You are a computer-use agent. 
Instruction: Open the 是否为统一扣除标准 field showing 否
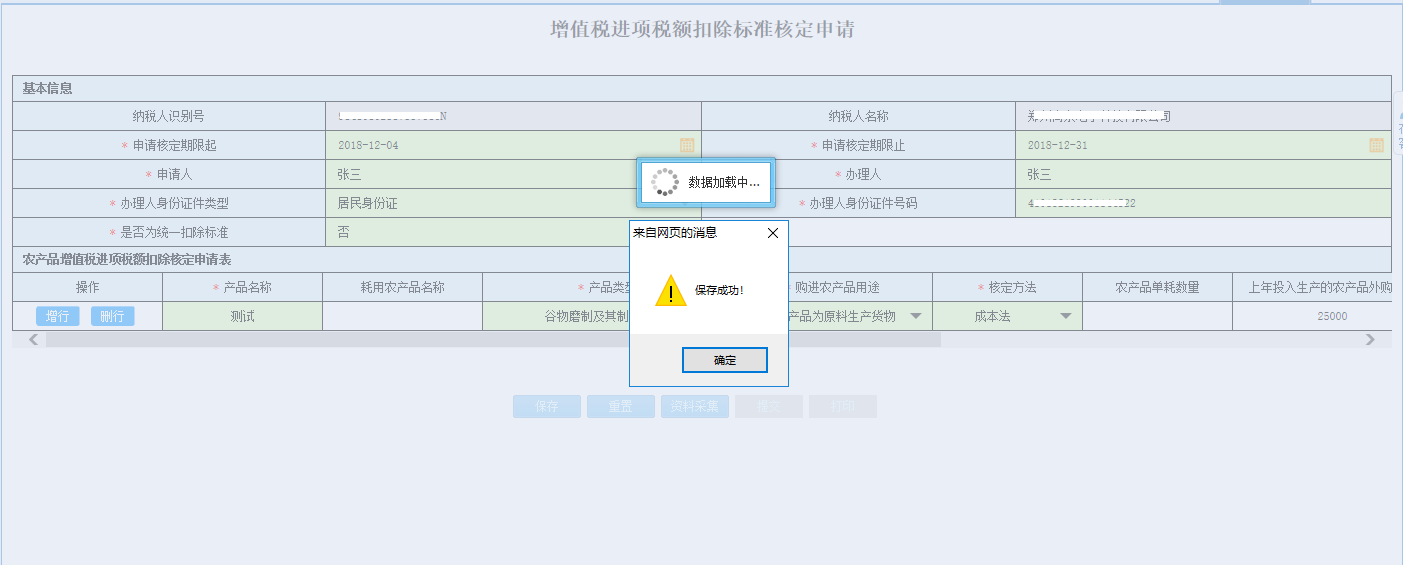pyautogui.click(x=480, y=232)
